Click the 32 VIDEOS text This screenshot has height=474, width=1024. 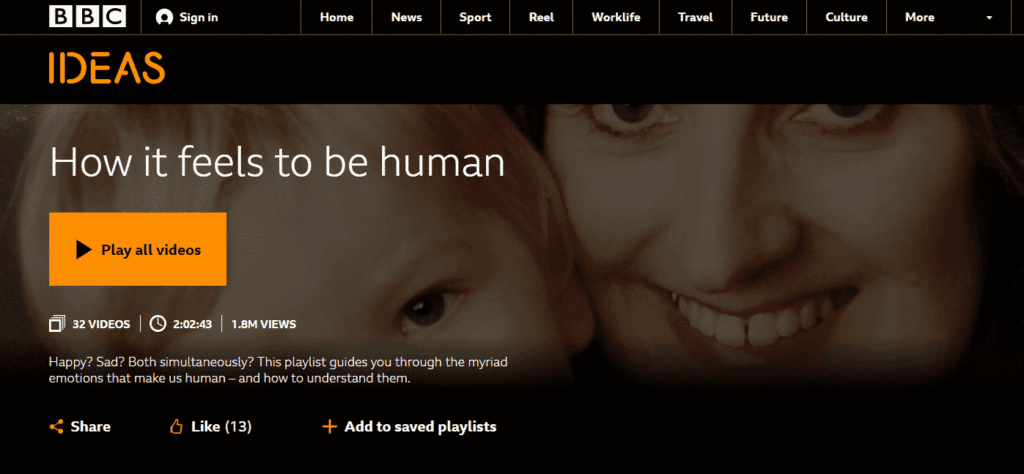pyautogui.click(x=101, y=324)
